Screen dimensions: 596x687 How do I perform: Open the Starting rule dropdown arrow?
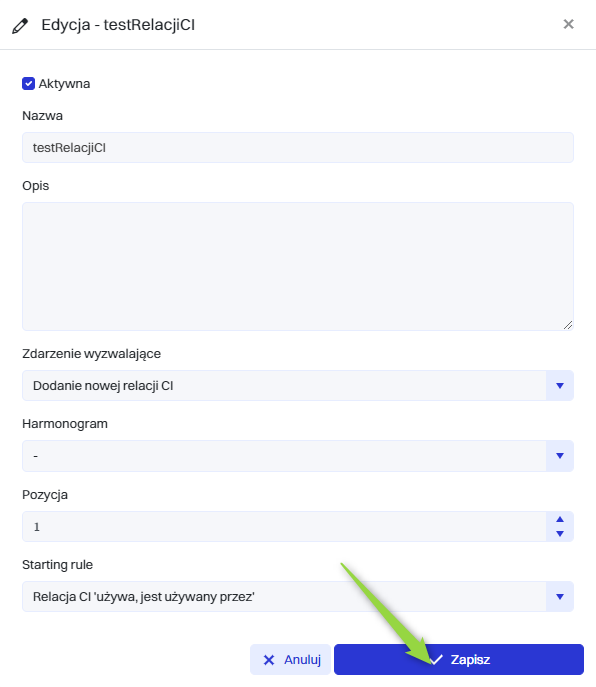(x=560, y=596)
